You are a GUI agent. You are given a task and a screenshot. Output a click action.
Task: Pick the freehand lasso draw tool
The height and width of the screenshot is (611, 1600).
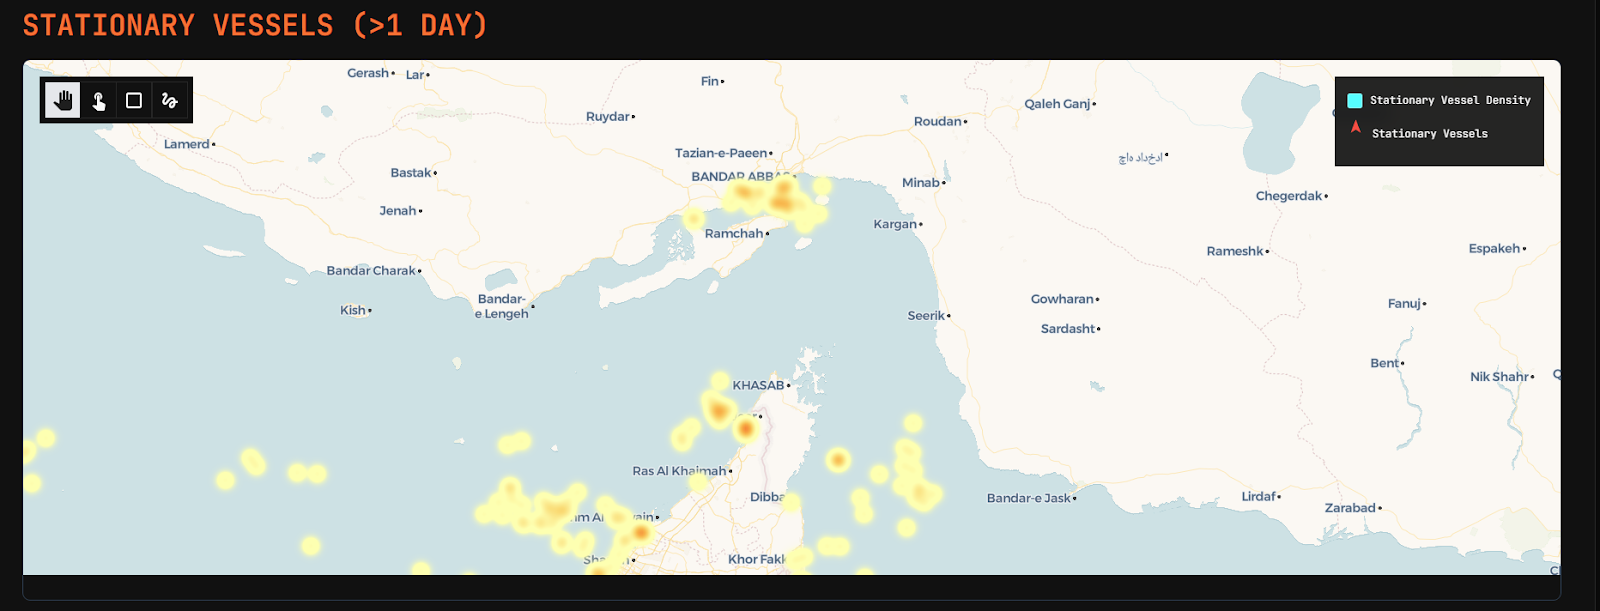[170, 100]
